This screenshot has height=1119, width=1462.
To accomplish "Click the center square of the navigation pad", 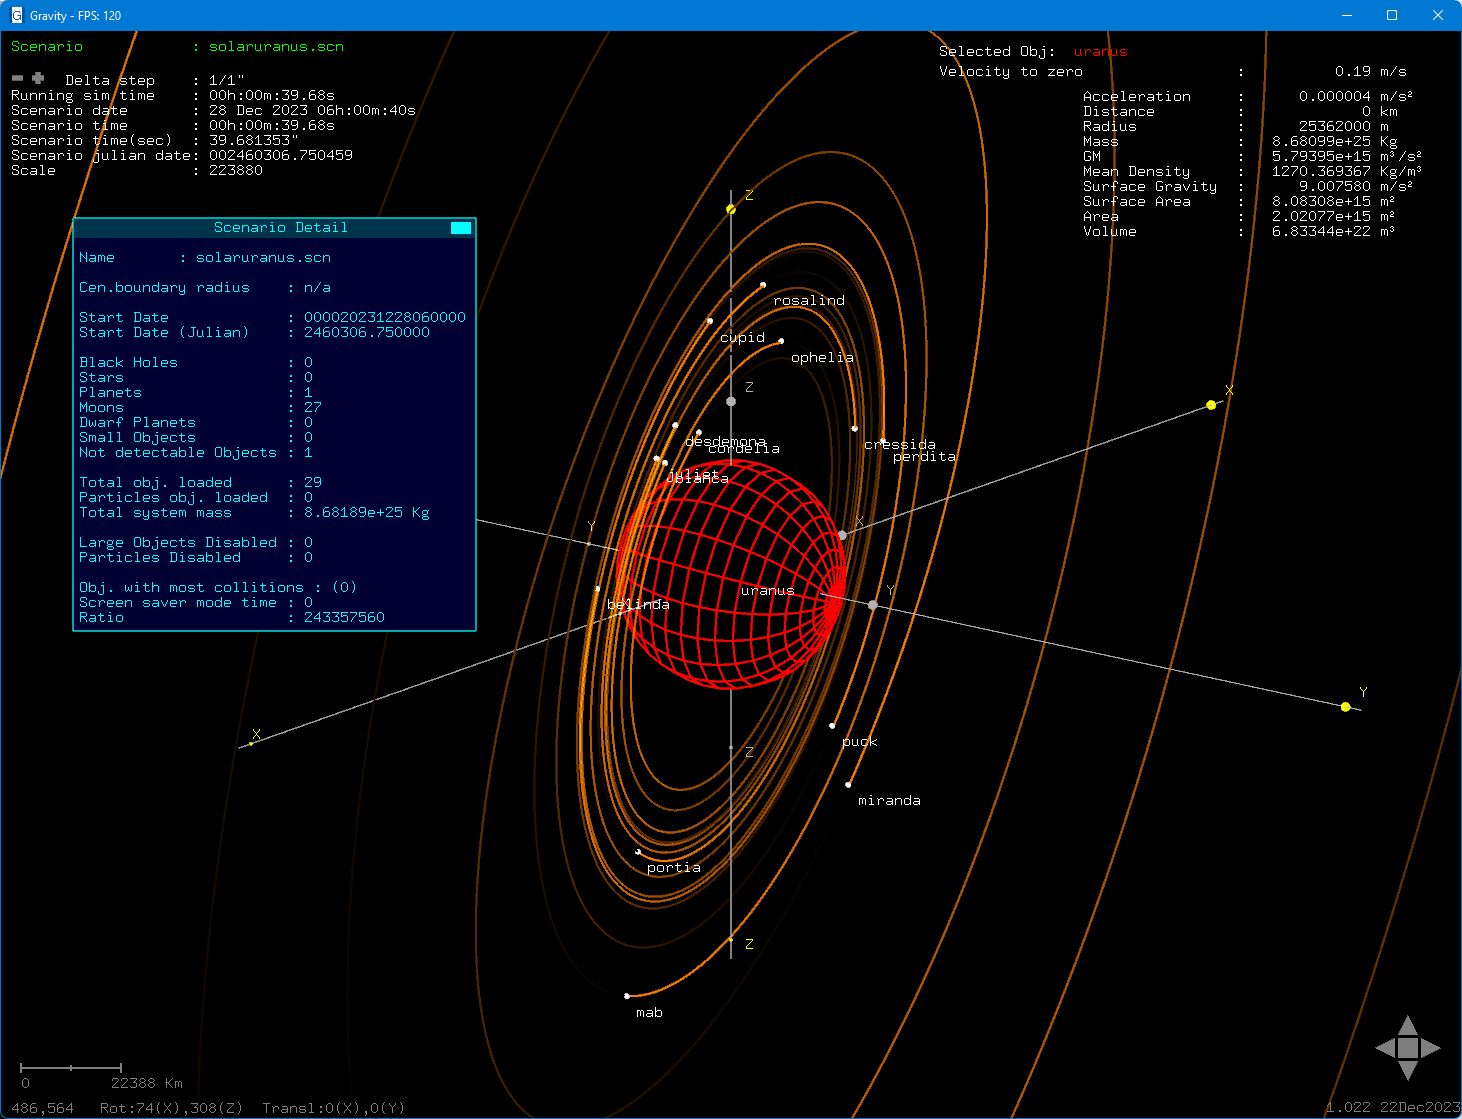I will click(1408, 1048).
